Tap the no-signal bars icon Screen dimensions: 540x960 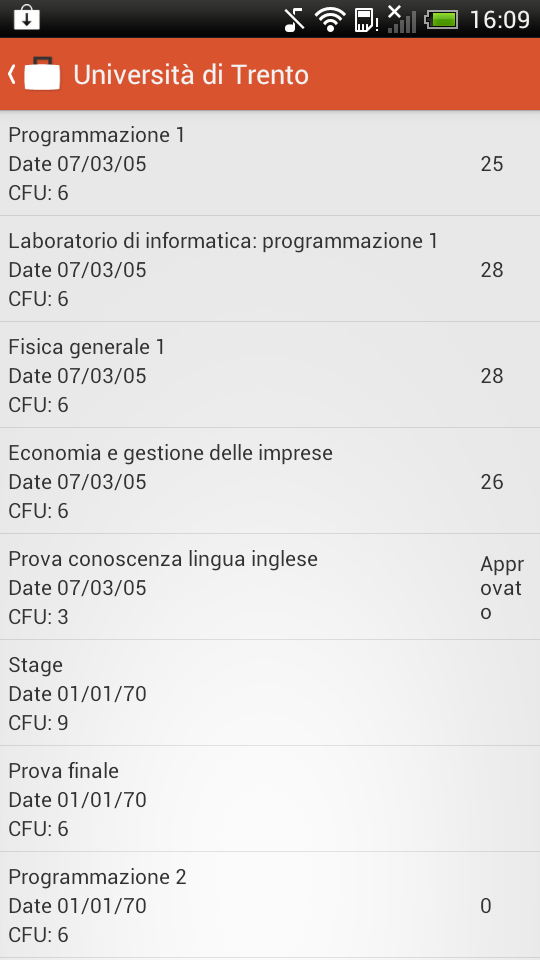click(402, 19)
